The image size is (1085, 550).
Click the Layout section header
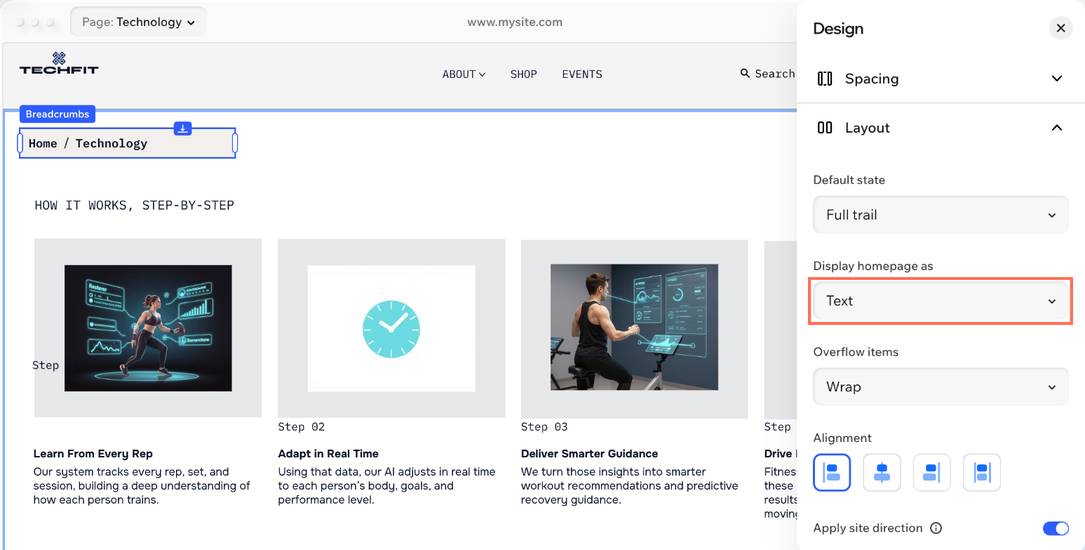[x=940, y=128]
